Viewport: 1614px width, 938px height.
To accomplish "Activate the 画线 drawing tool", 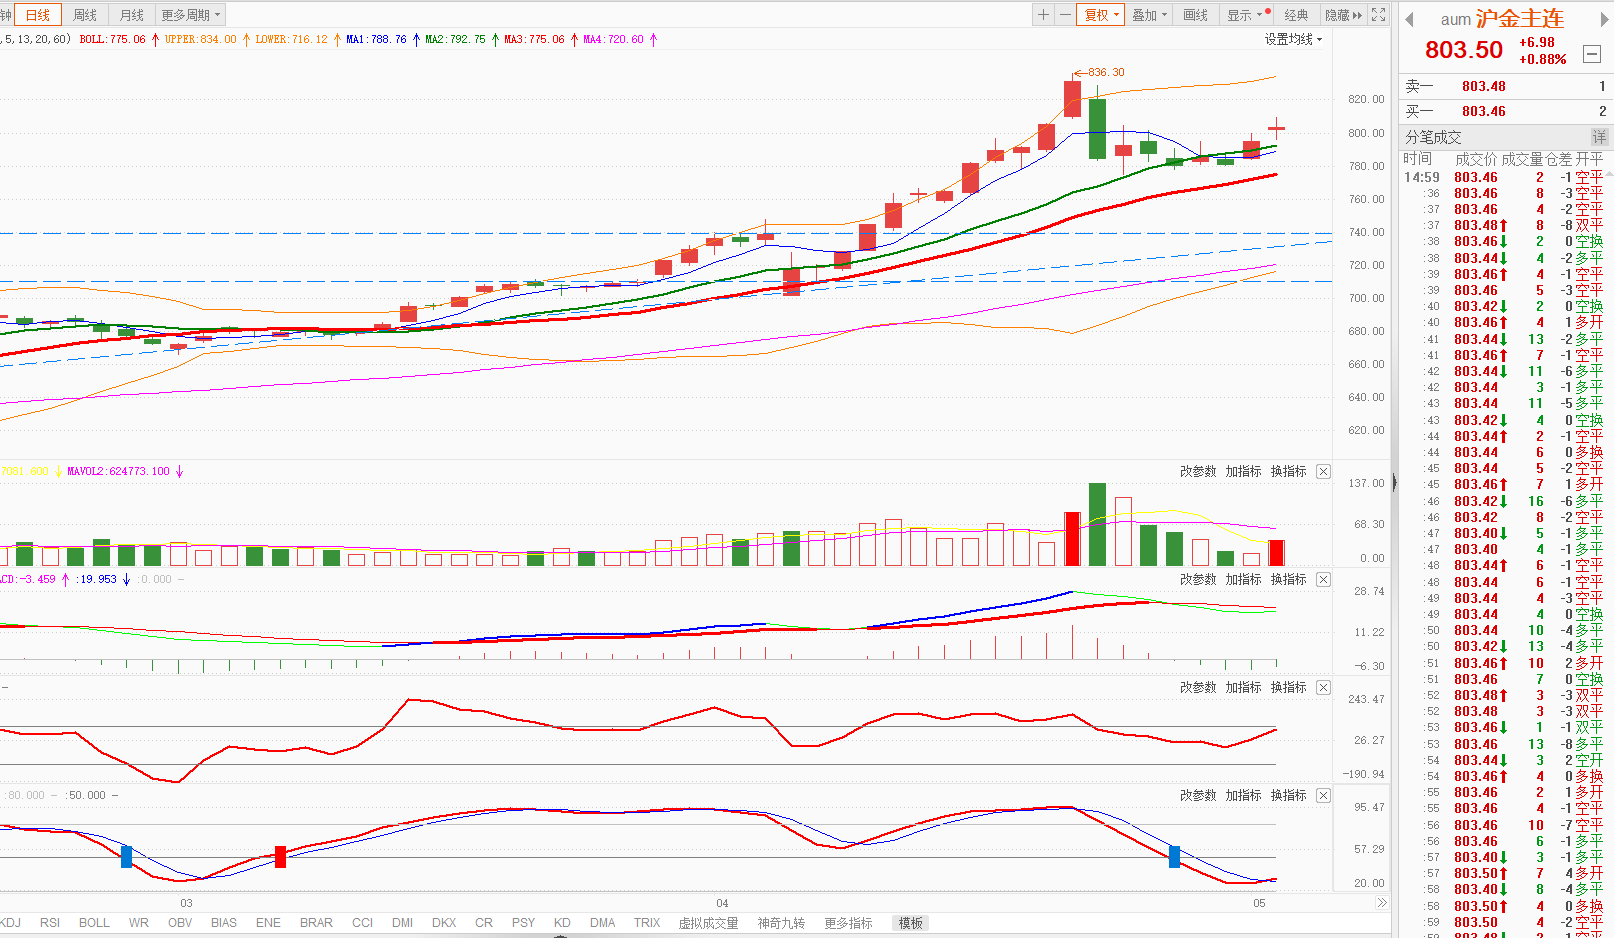I will click(x=1196, y=15).
